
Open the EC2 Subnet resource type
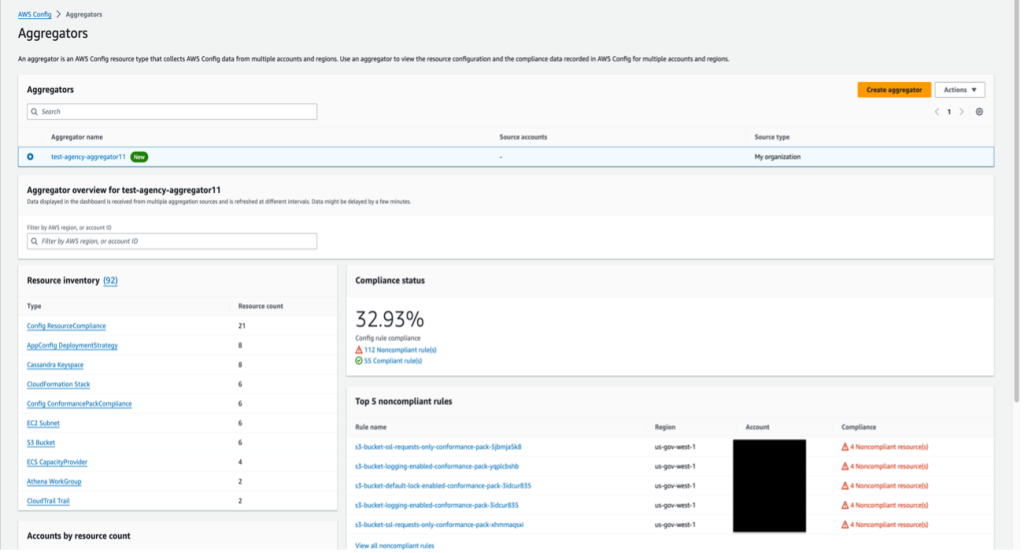pos(43,423)
